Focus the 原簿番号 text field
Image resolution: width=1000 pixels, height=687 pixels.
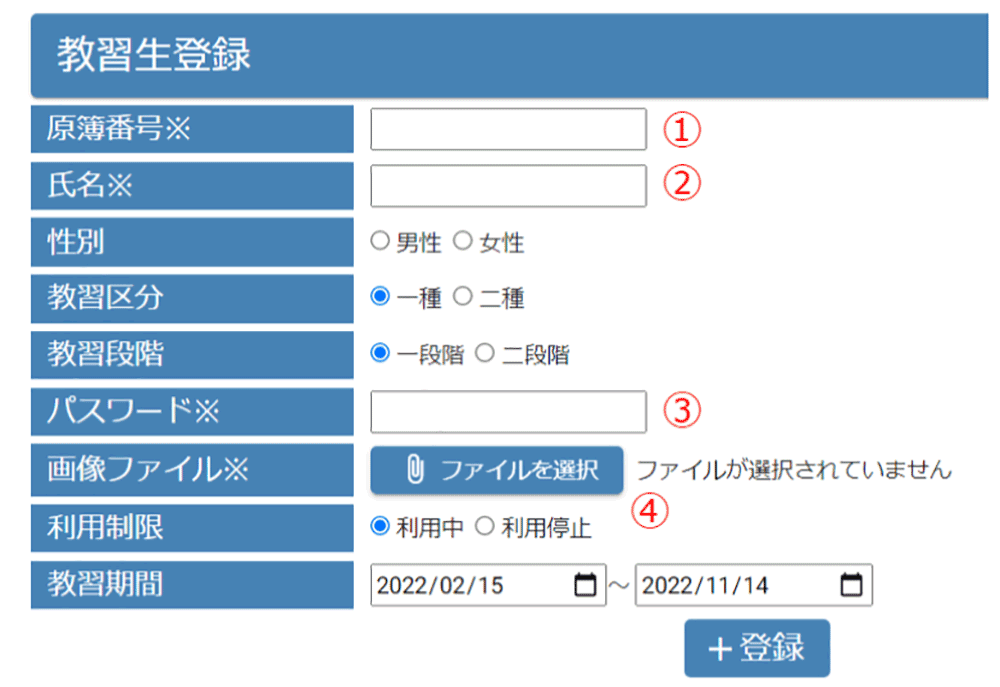[508, 129]
